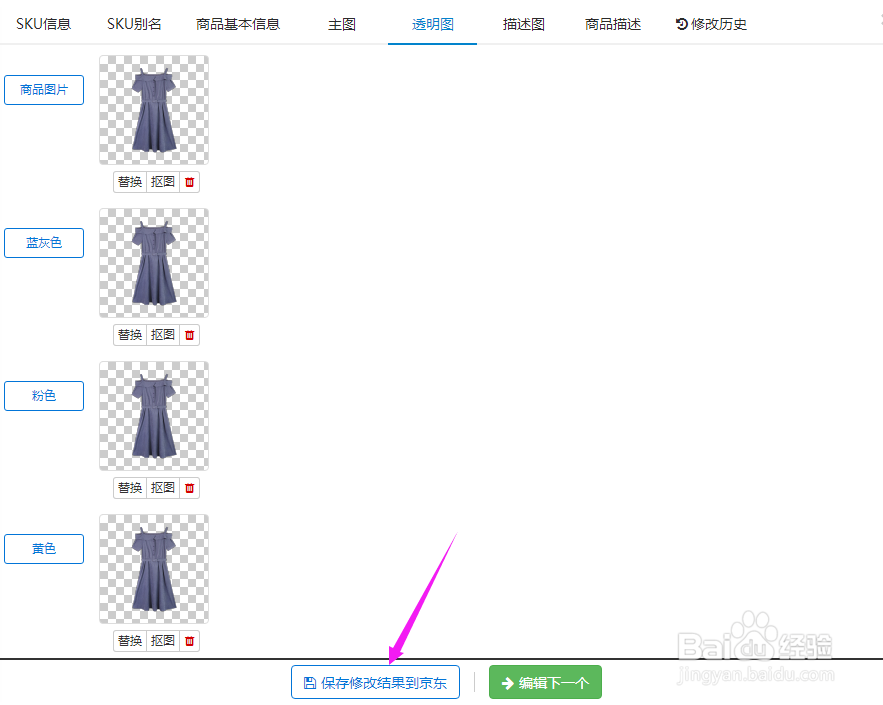Image resolution: width=883 pixels, height=705 pixels.
Task: Replace the 粉色 image via 替换
Action: click(130, 488)
